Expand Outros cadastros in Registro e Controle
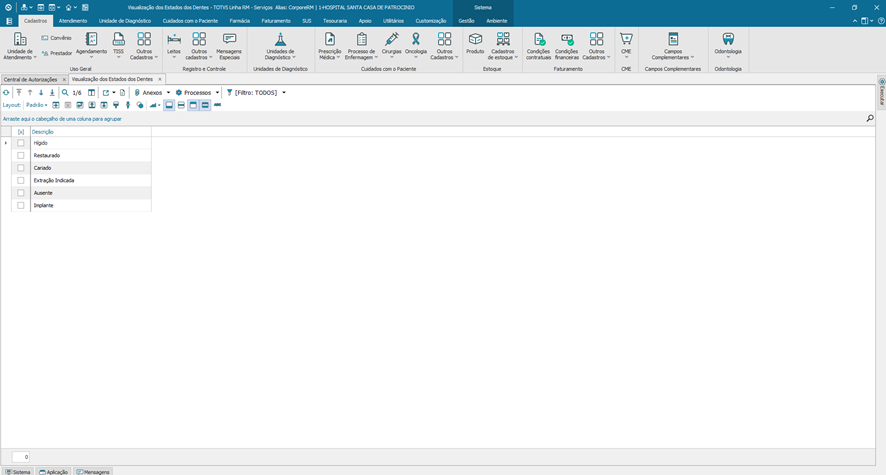 coord(199,45)
